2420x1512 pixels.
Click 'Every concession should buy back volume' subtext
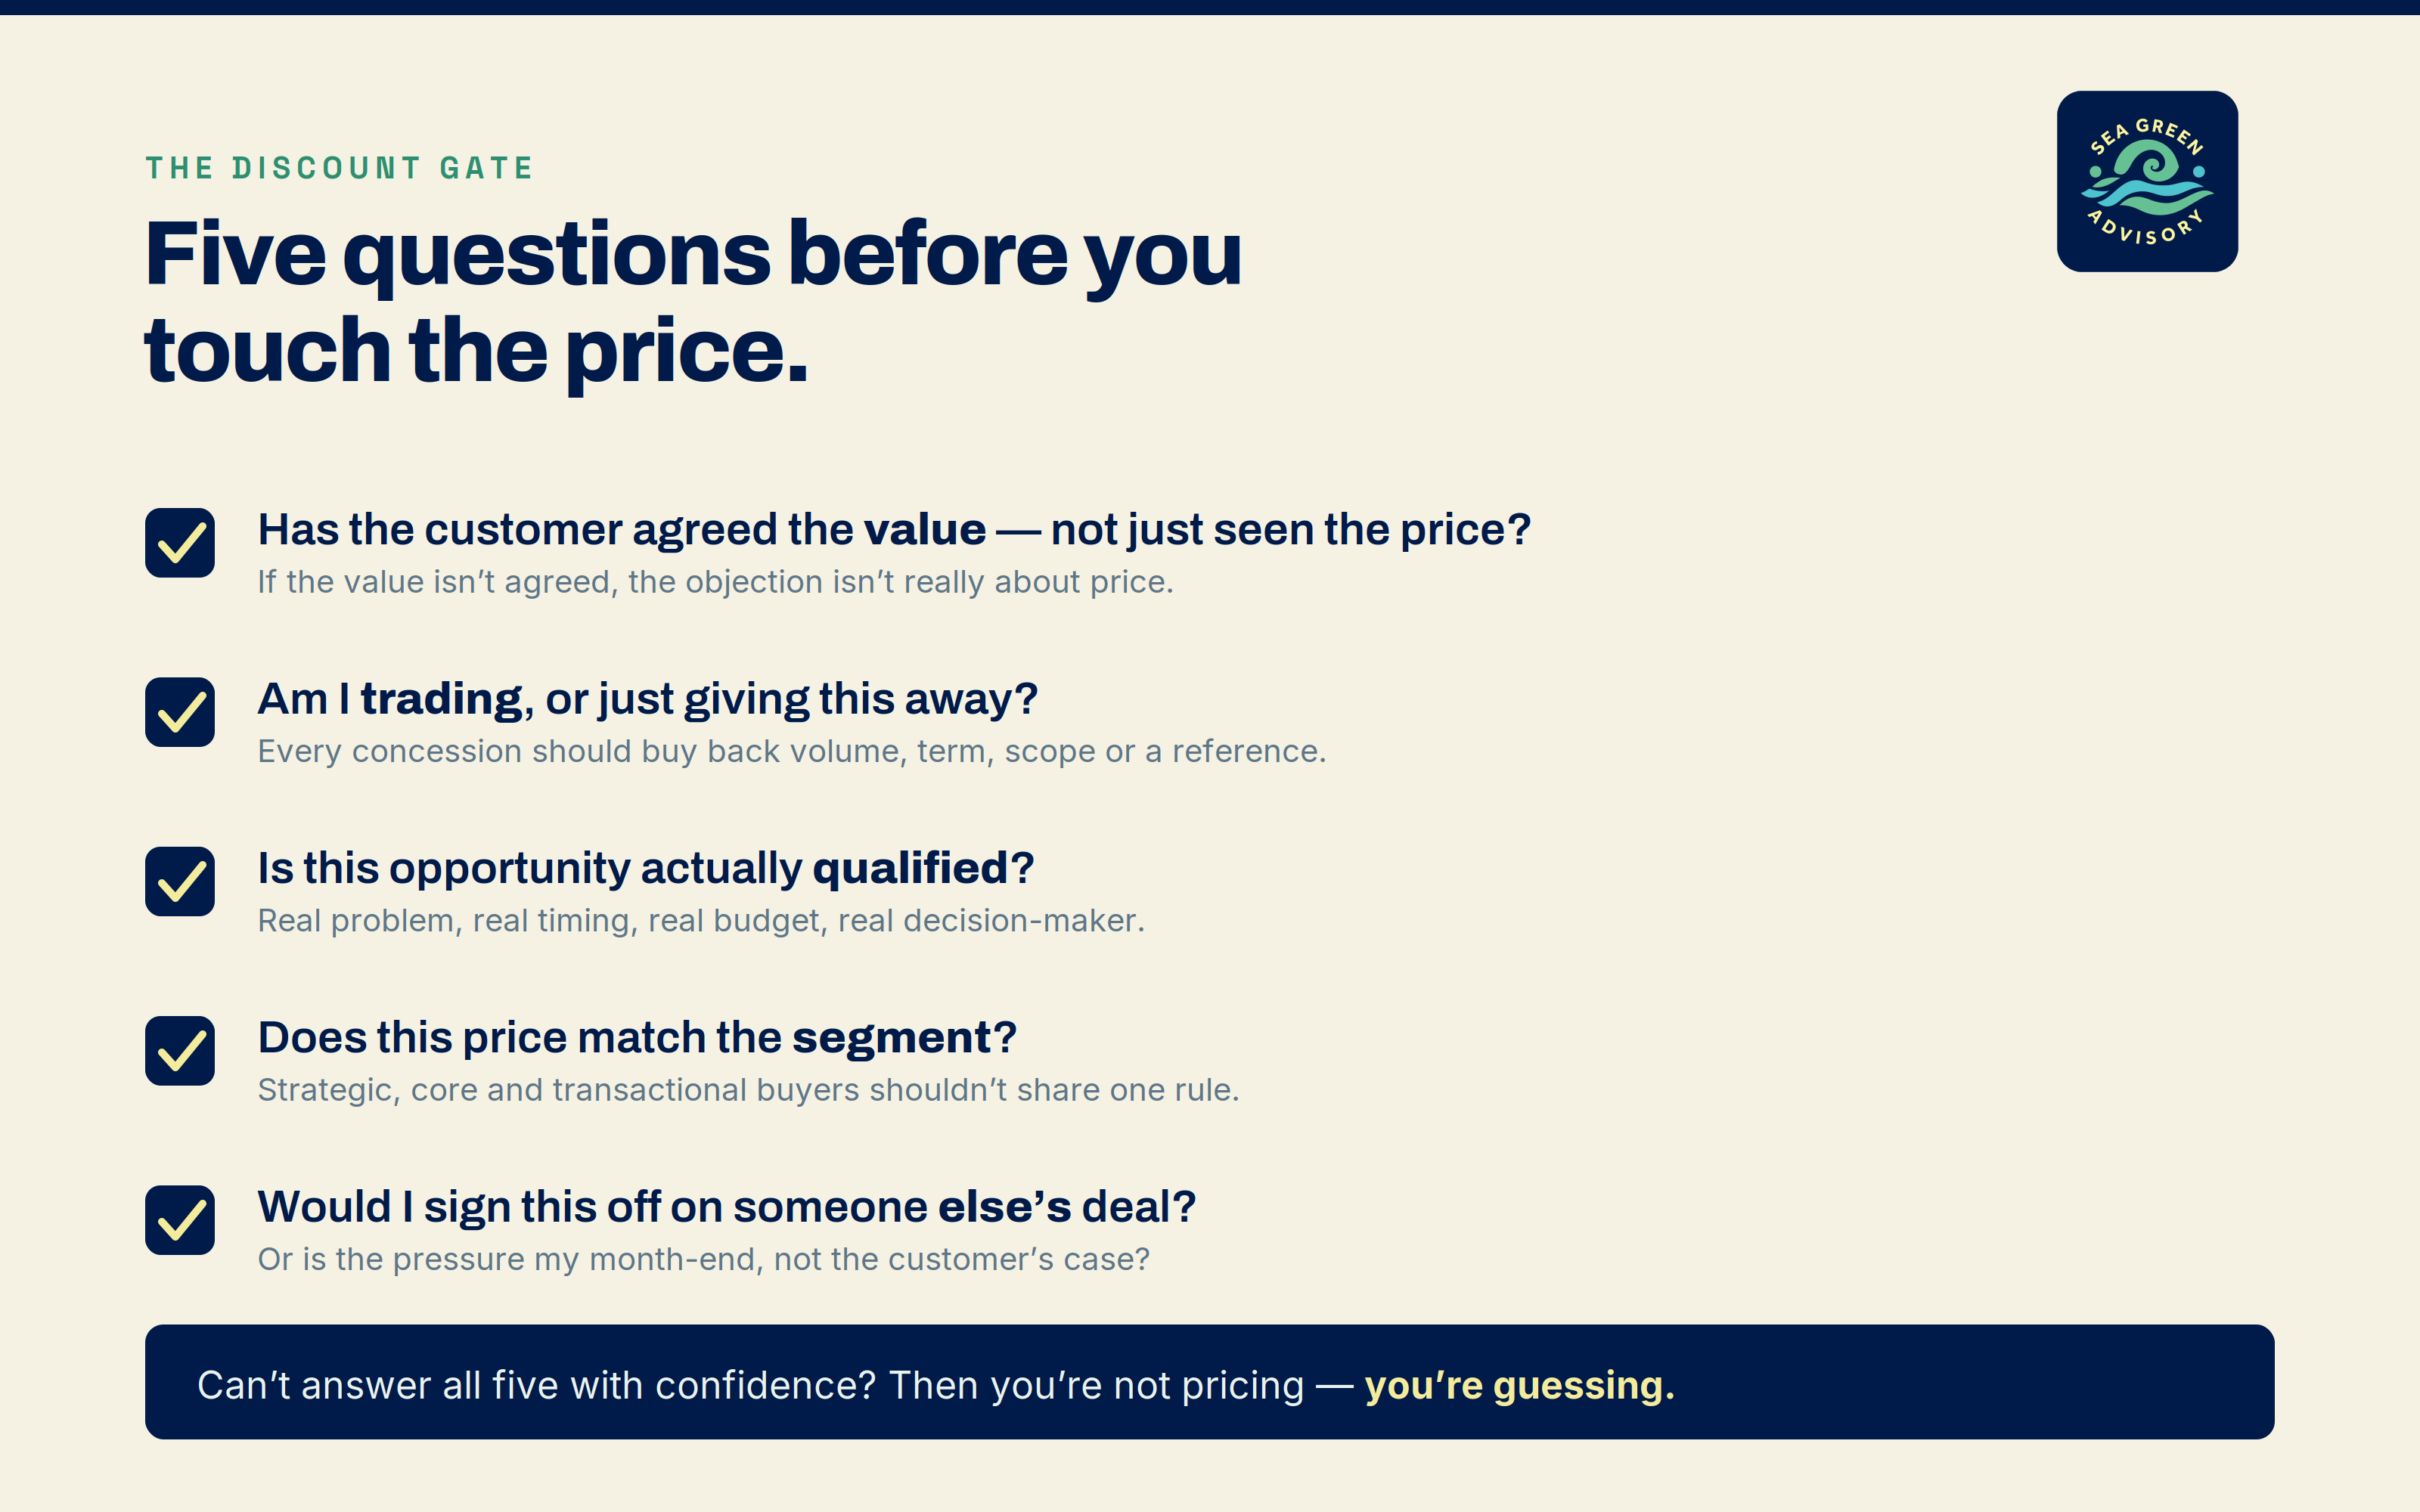pos(792,751)
